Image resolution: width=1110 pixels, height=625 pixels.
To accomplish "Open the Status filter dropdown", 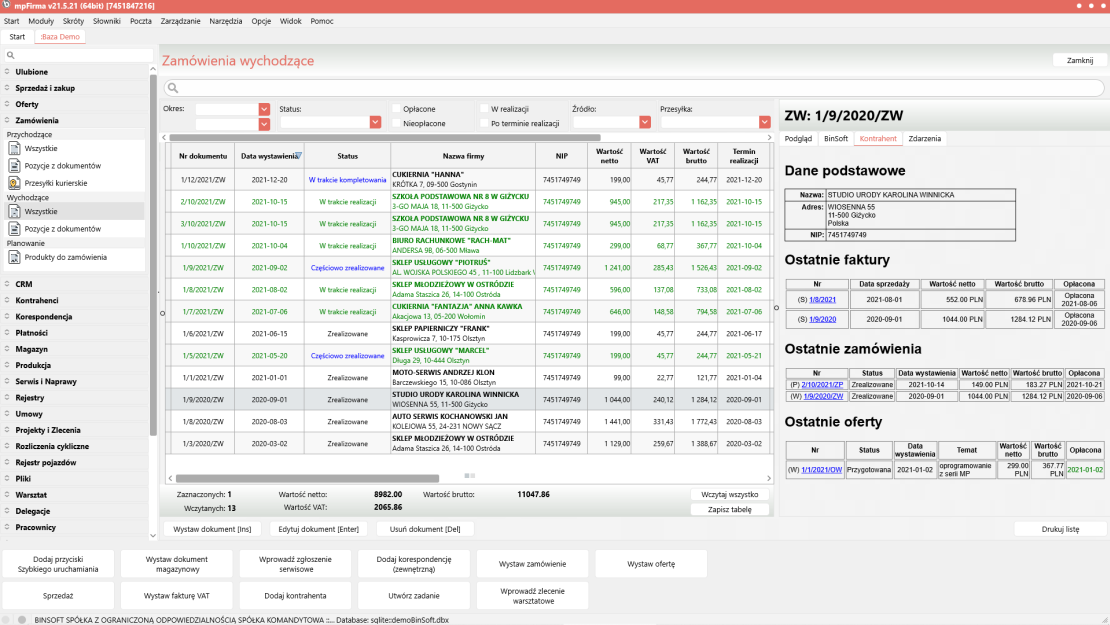I will click(375, 122).
